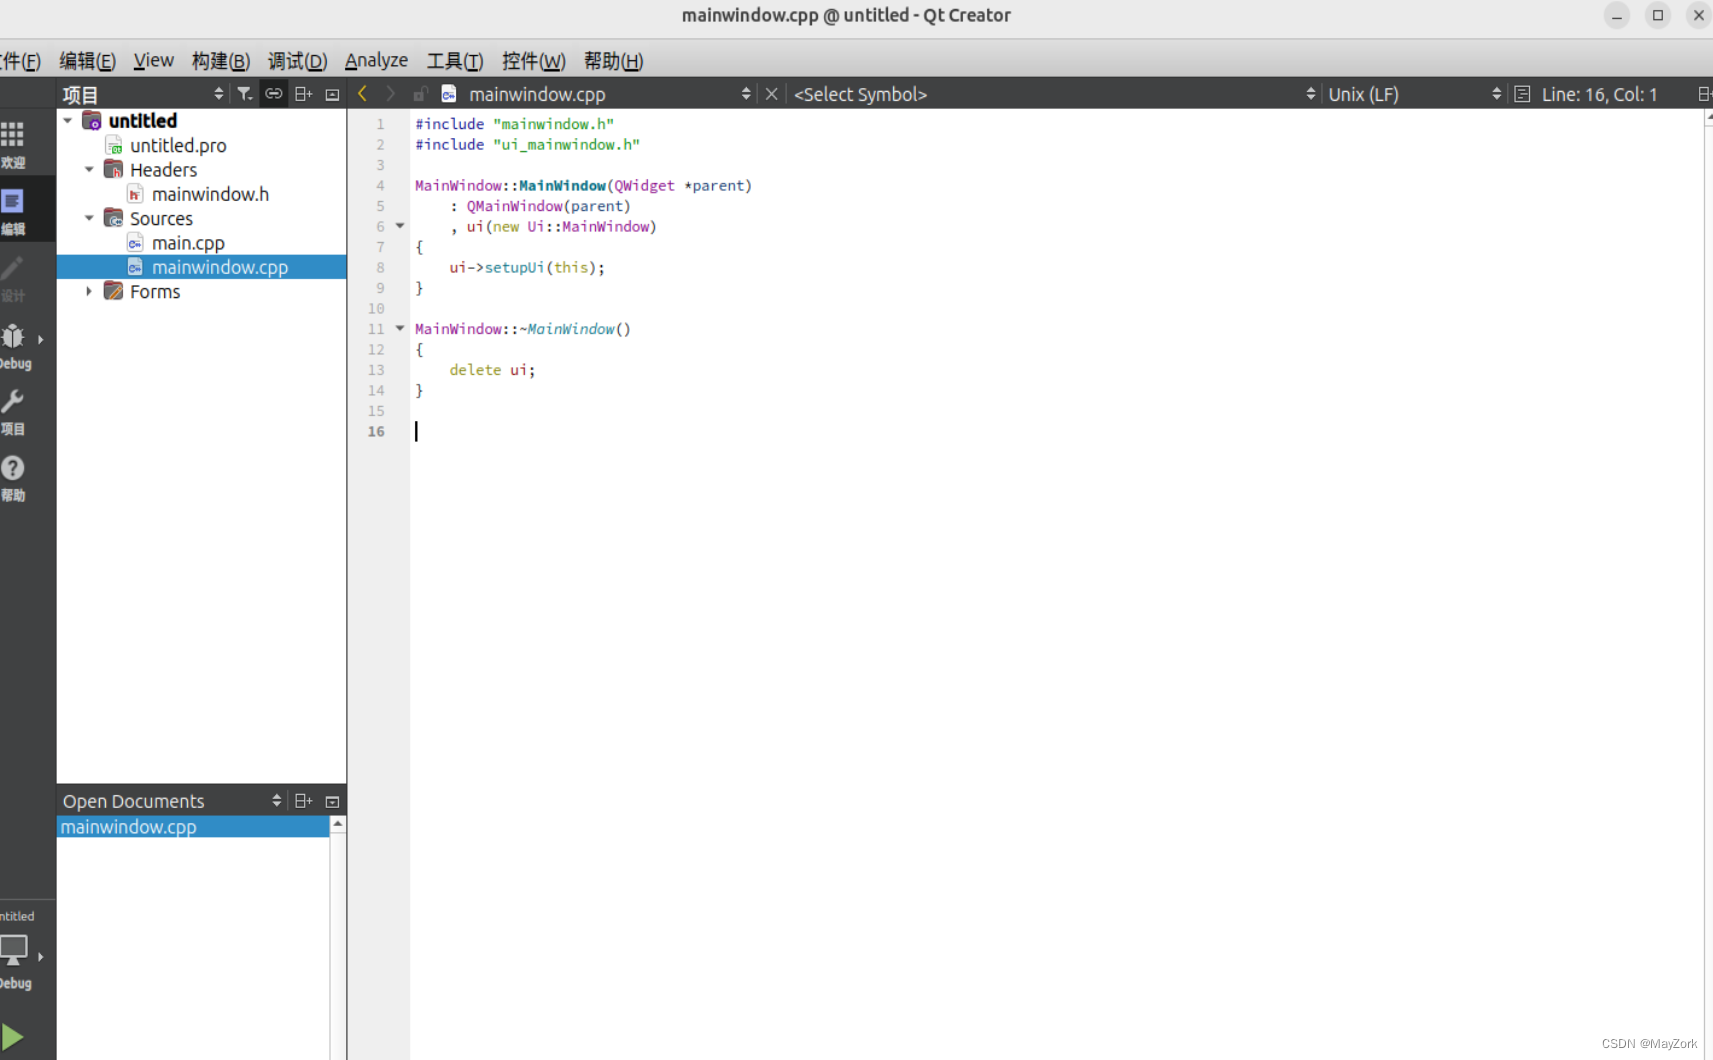Go back in editor navigation history
The image size is (1713, 1060).
click(x=362, y=94)
